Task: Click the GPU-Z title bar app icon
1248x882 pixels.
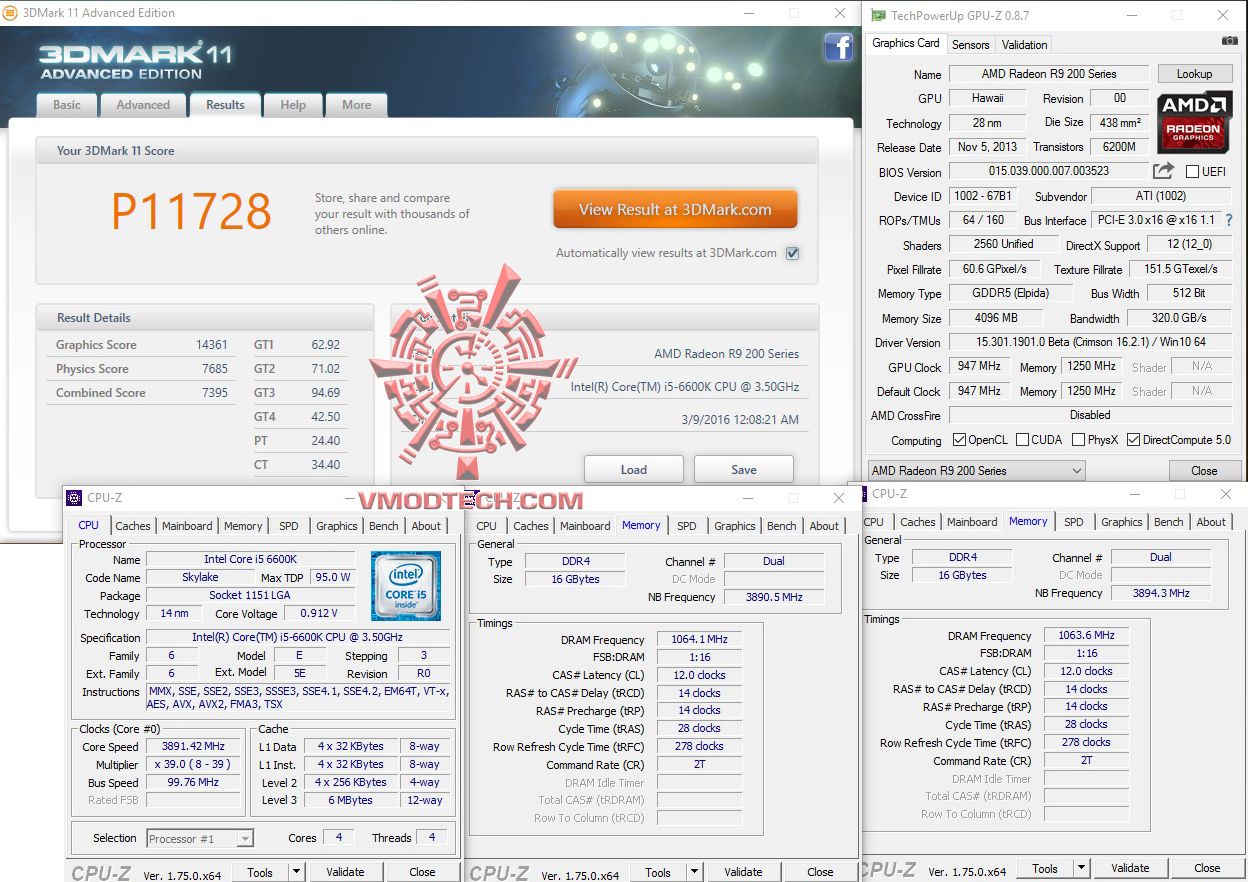Action: (878, 15)
